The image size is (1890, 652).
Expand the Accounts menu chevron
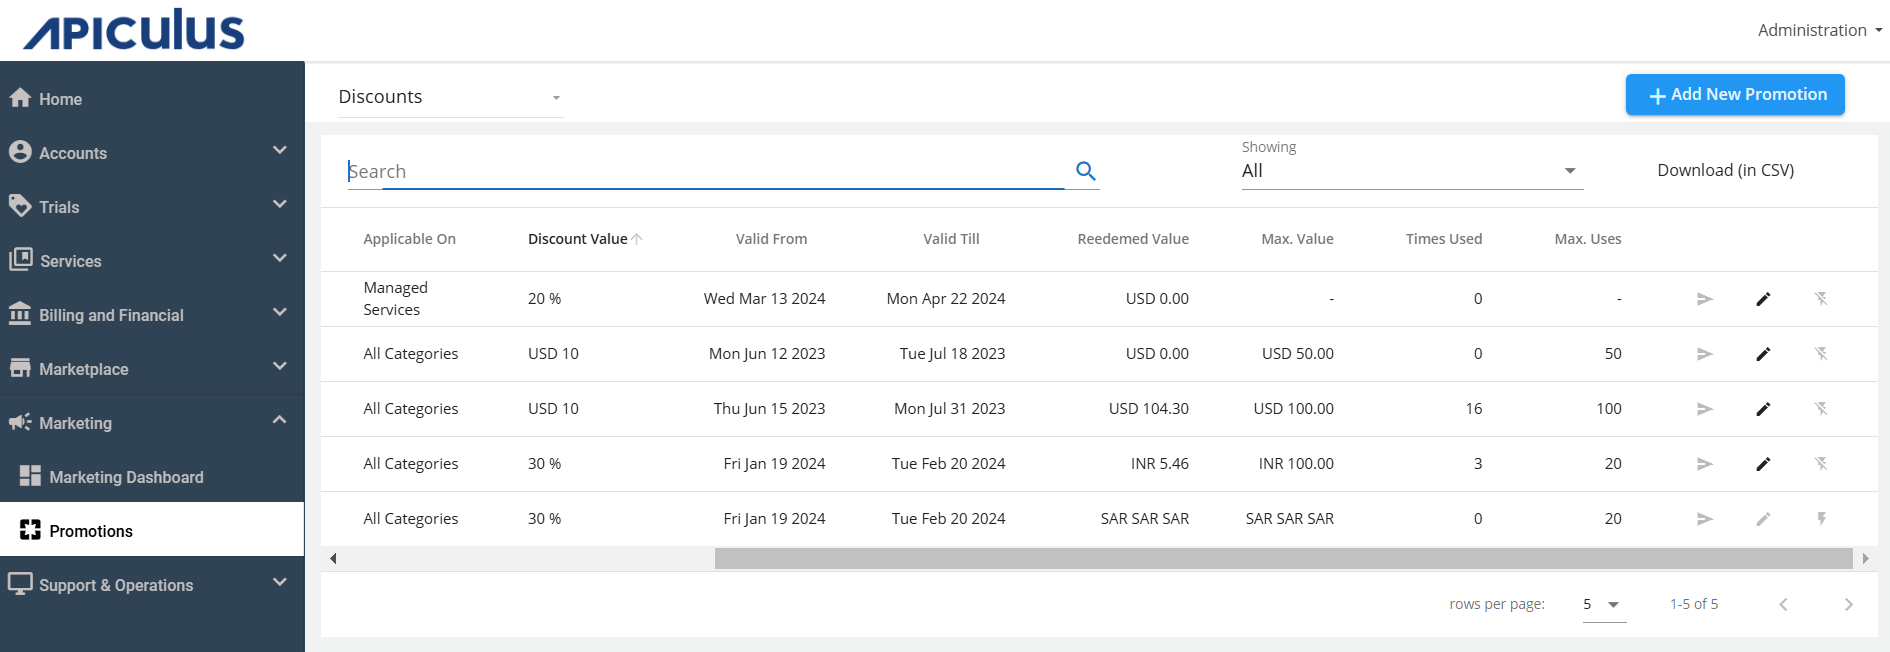point(280,150)
